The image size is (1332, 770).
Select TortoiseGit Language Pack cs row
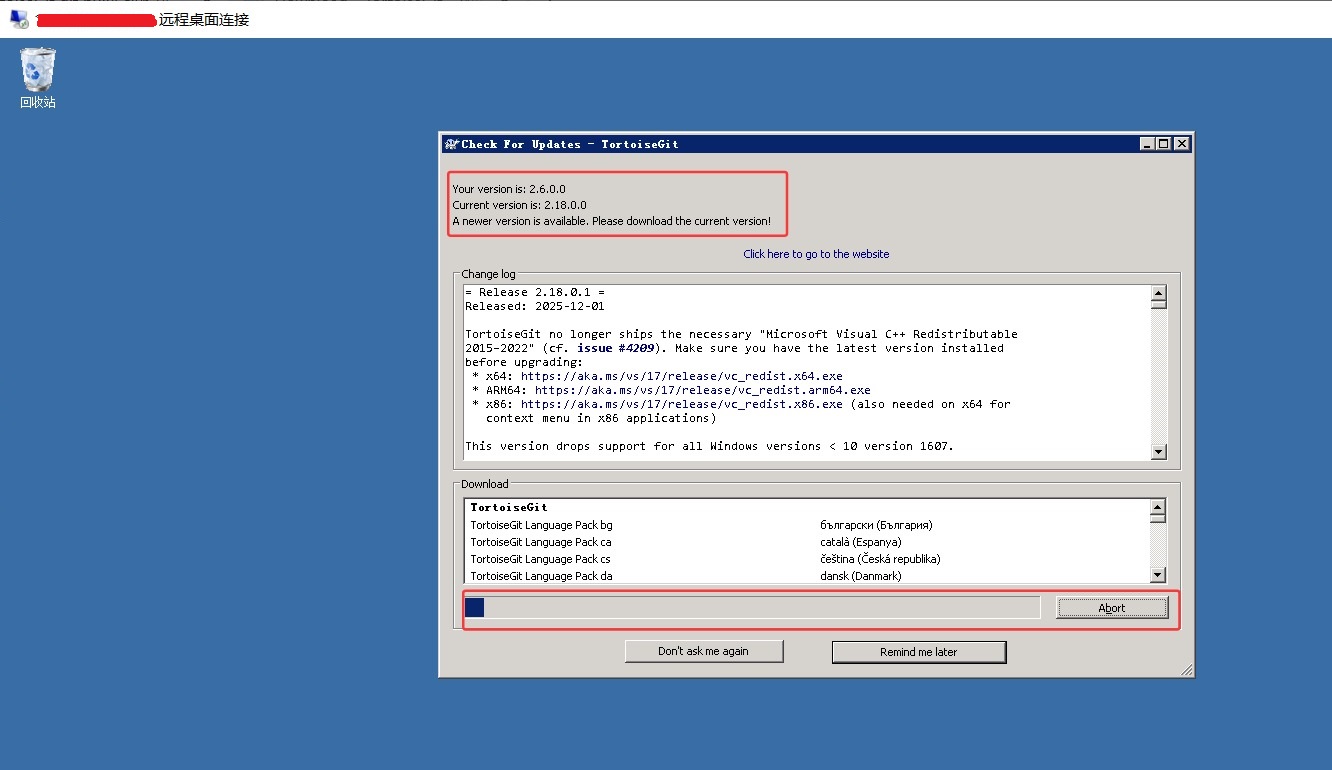pyautogui.click(x=808, y=559)
